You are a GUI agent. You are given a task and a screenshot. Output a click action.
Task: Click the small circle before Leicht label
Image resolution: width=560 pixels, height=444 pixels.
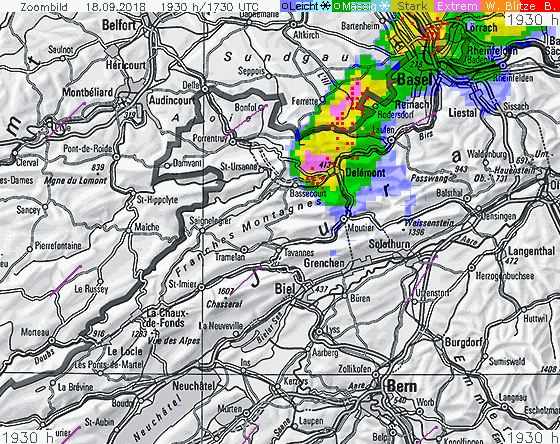tap(285, 6)
